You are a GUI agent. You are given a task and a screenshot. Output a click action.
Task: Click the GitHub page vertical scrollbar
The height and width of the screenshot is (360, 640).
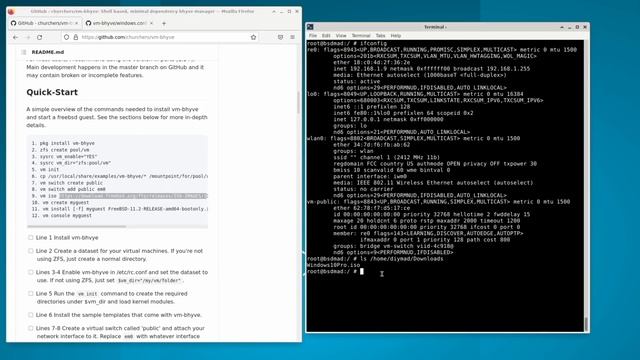click(x=298, y=102)
